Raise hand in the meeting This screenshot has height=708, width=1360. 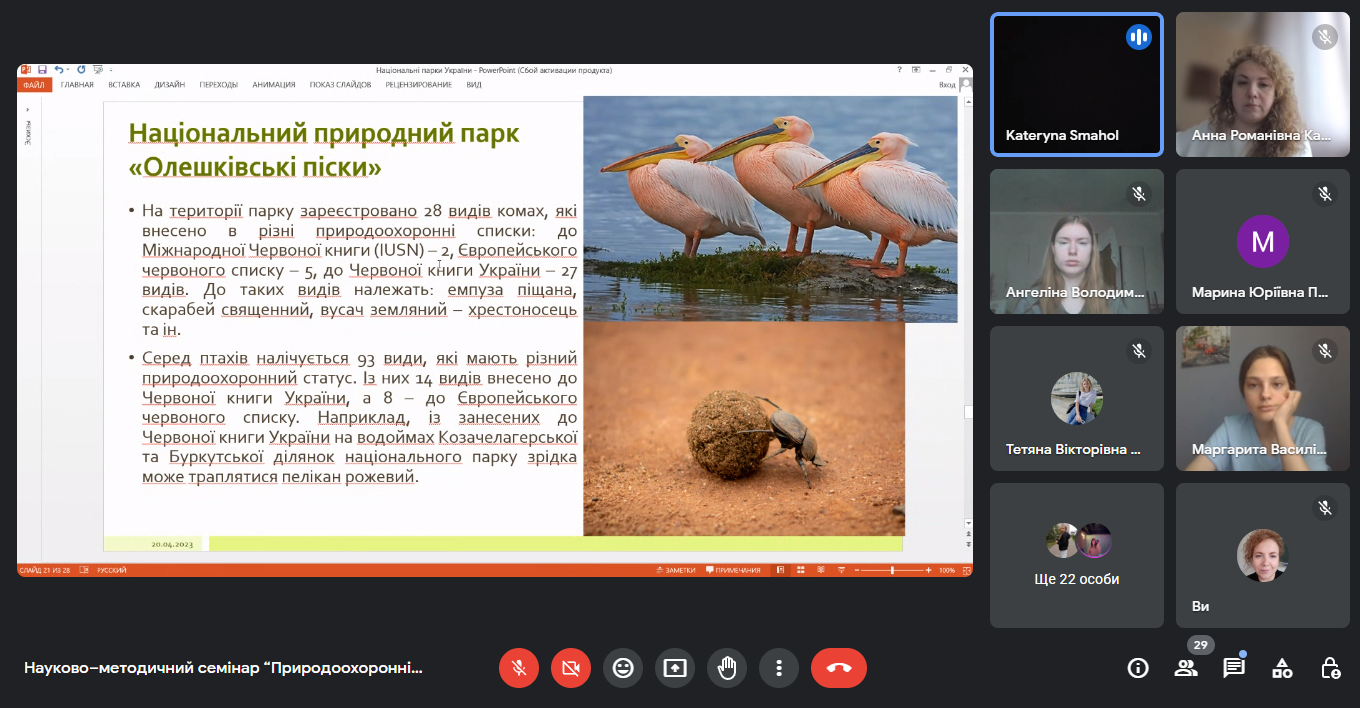coord(727,668)
